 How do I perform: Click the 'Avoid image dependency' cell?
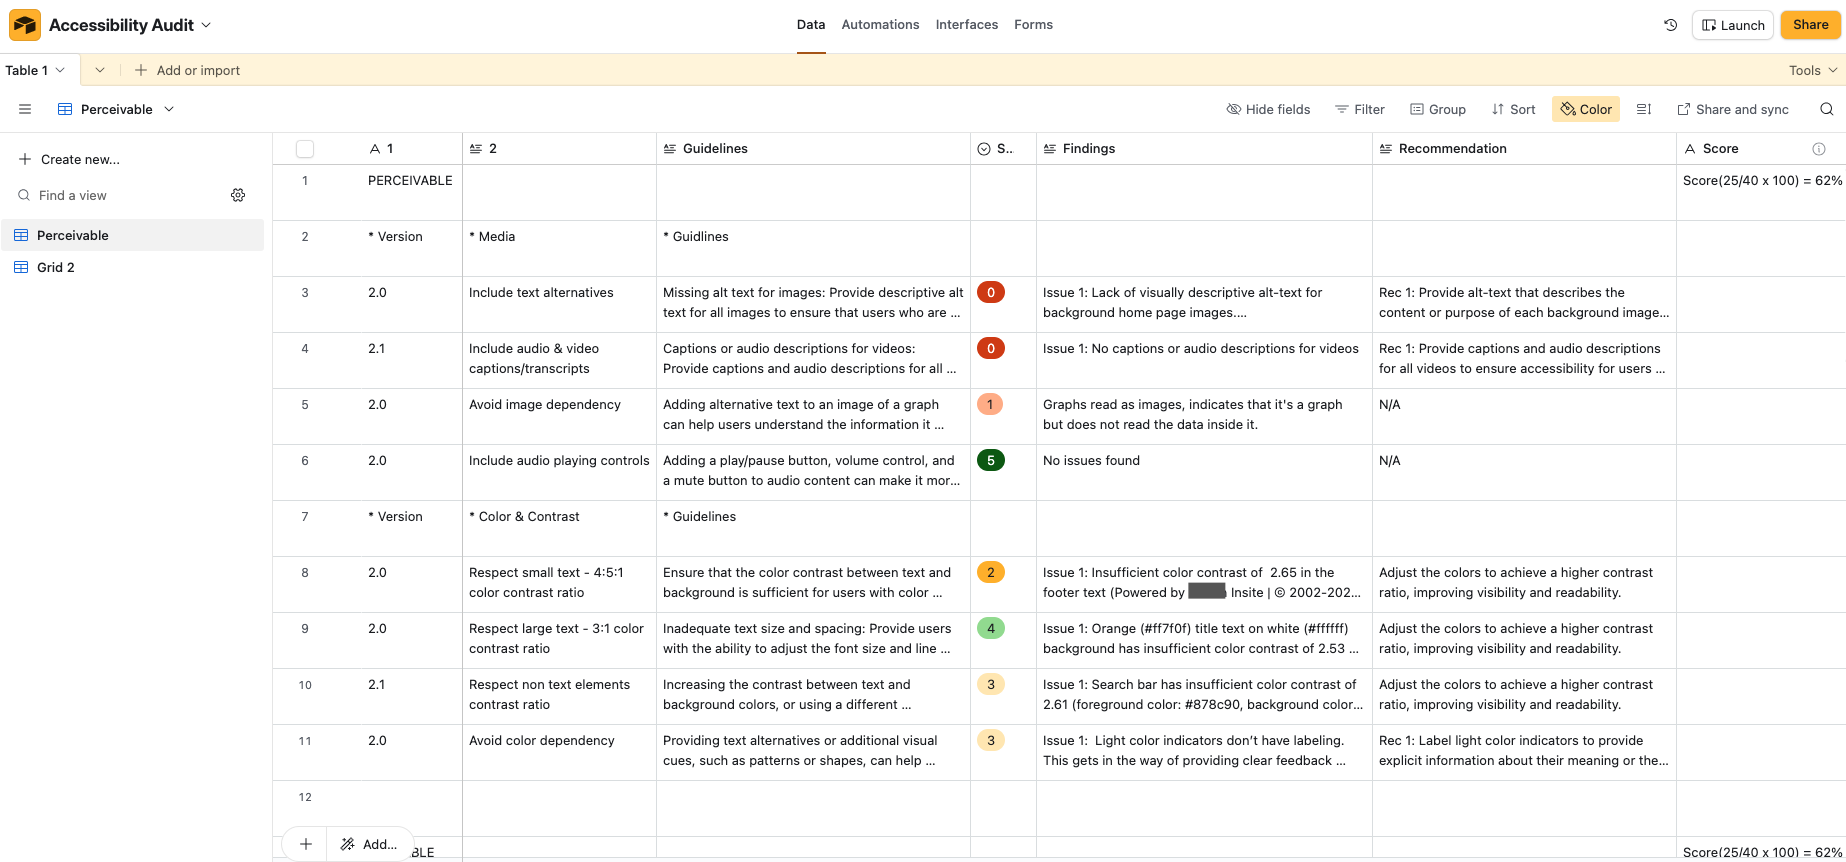pos(559,417)
